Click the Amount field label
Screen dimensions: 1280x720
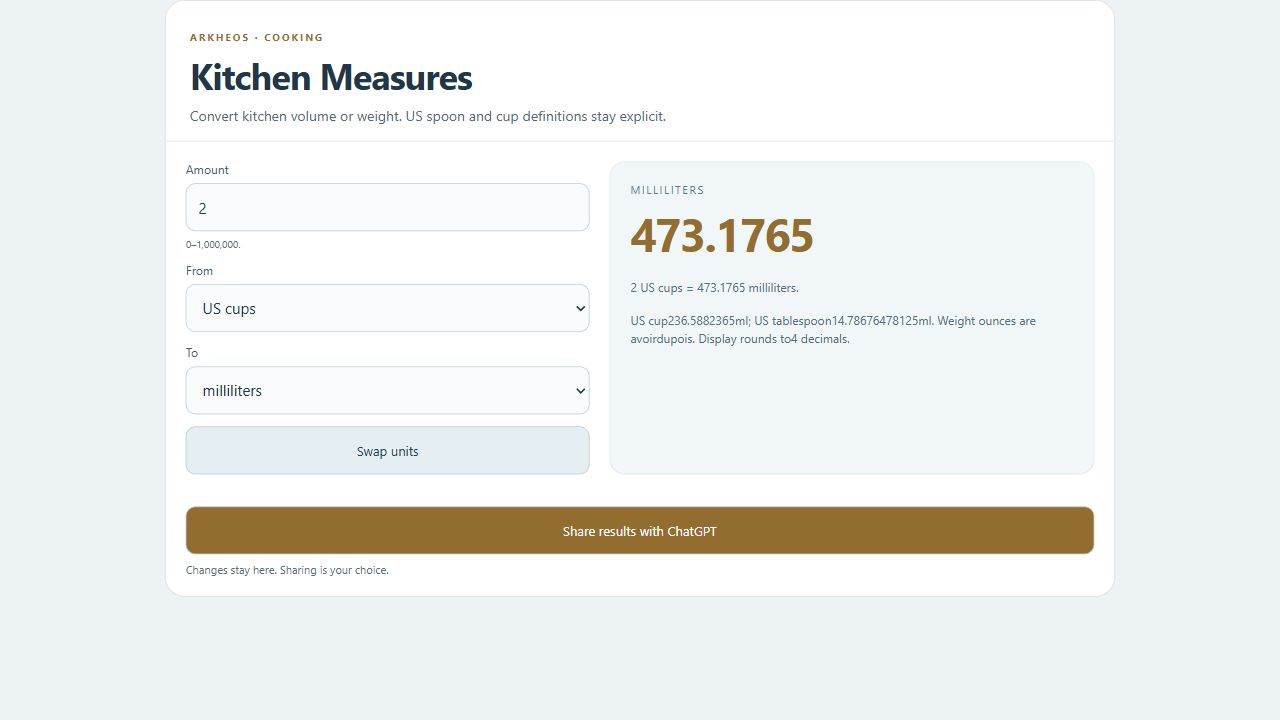[x=207, y=170]
